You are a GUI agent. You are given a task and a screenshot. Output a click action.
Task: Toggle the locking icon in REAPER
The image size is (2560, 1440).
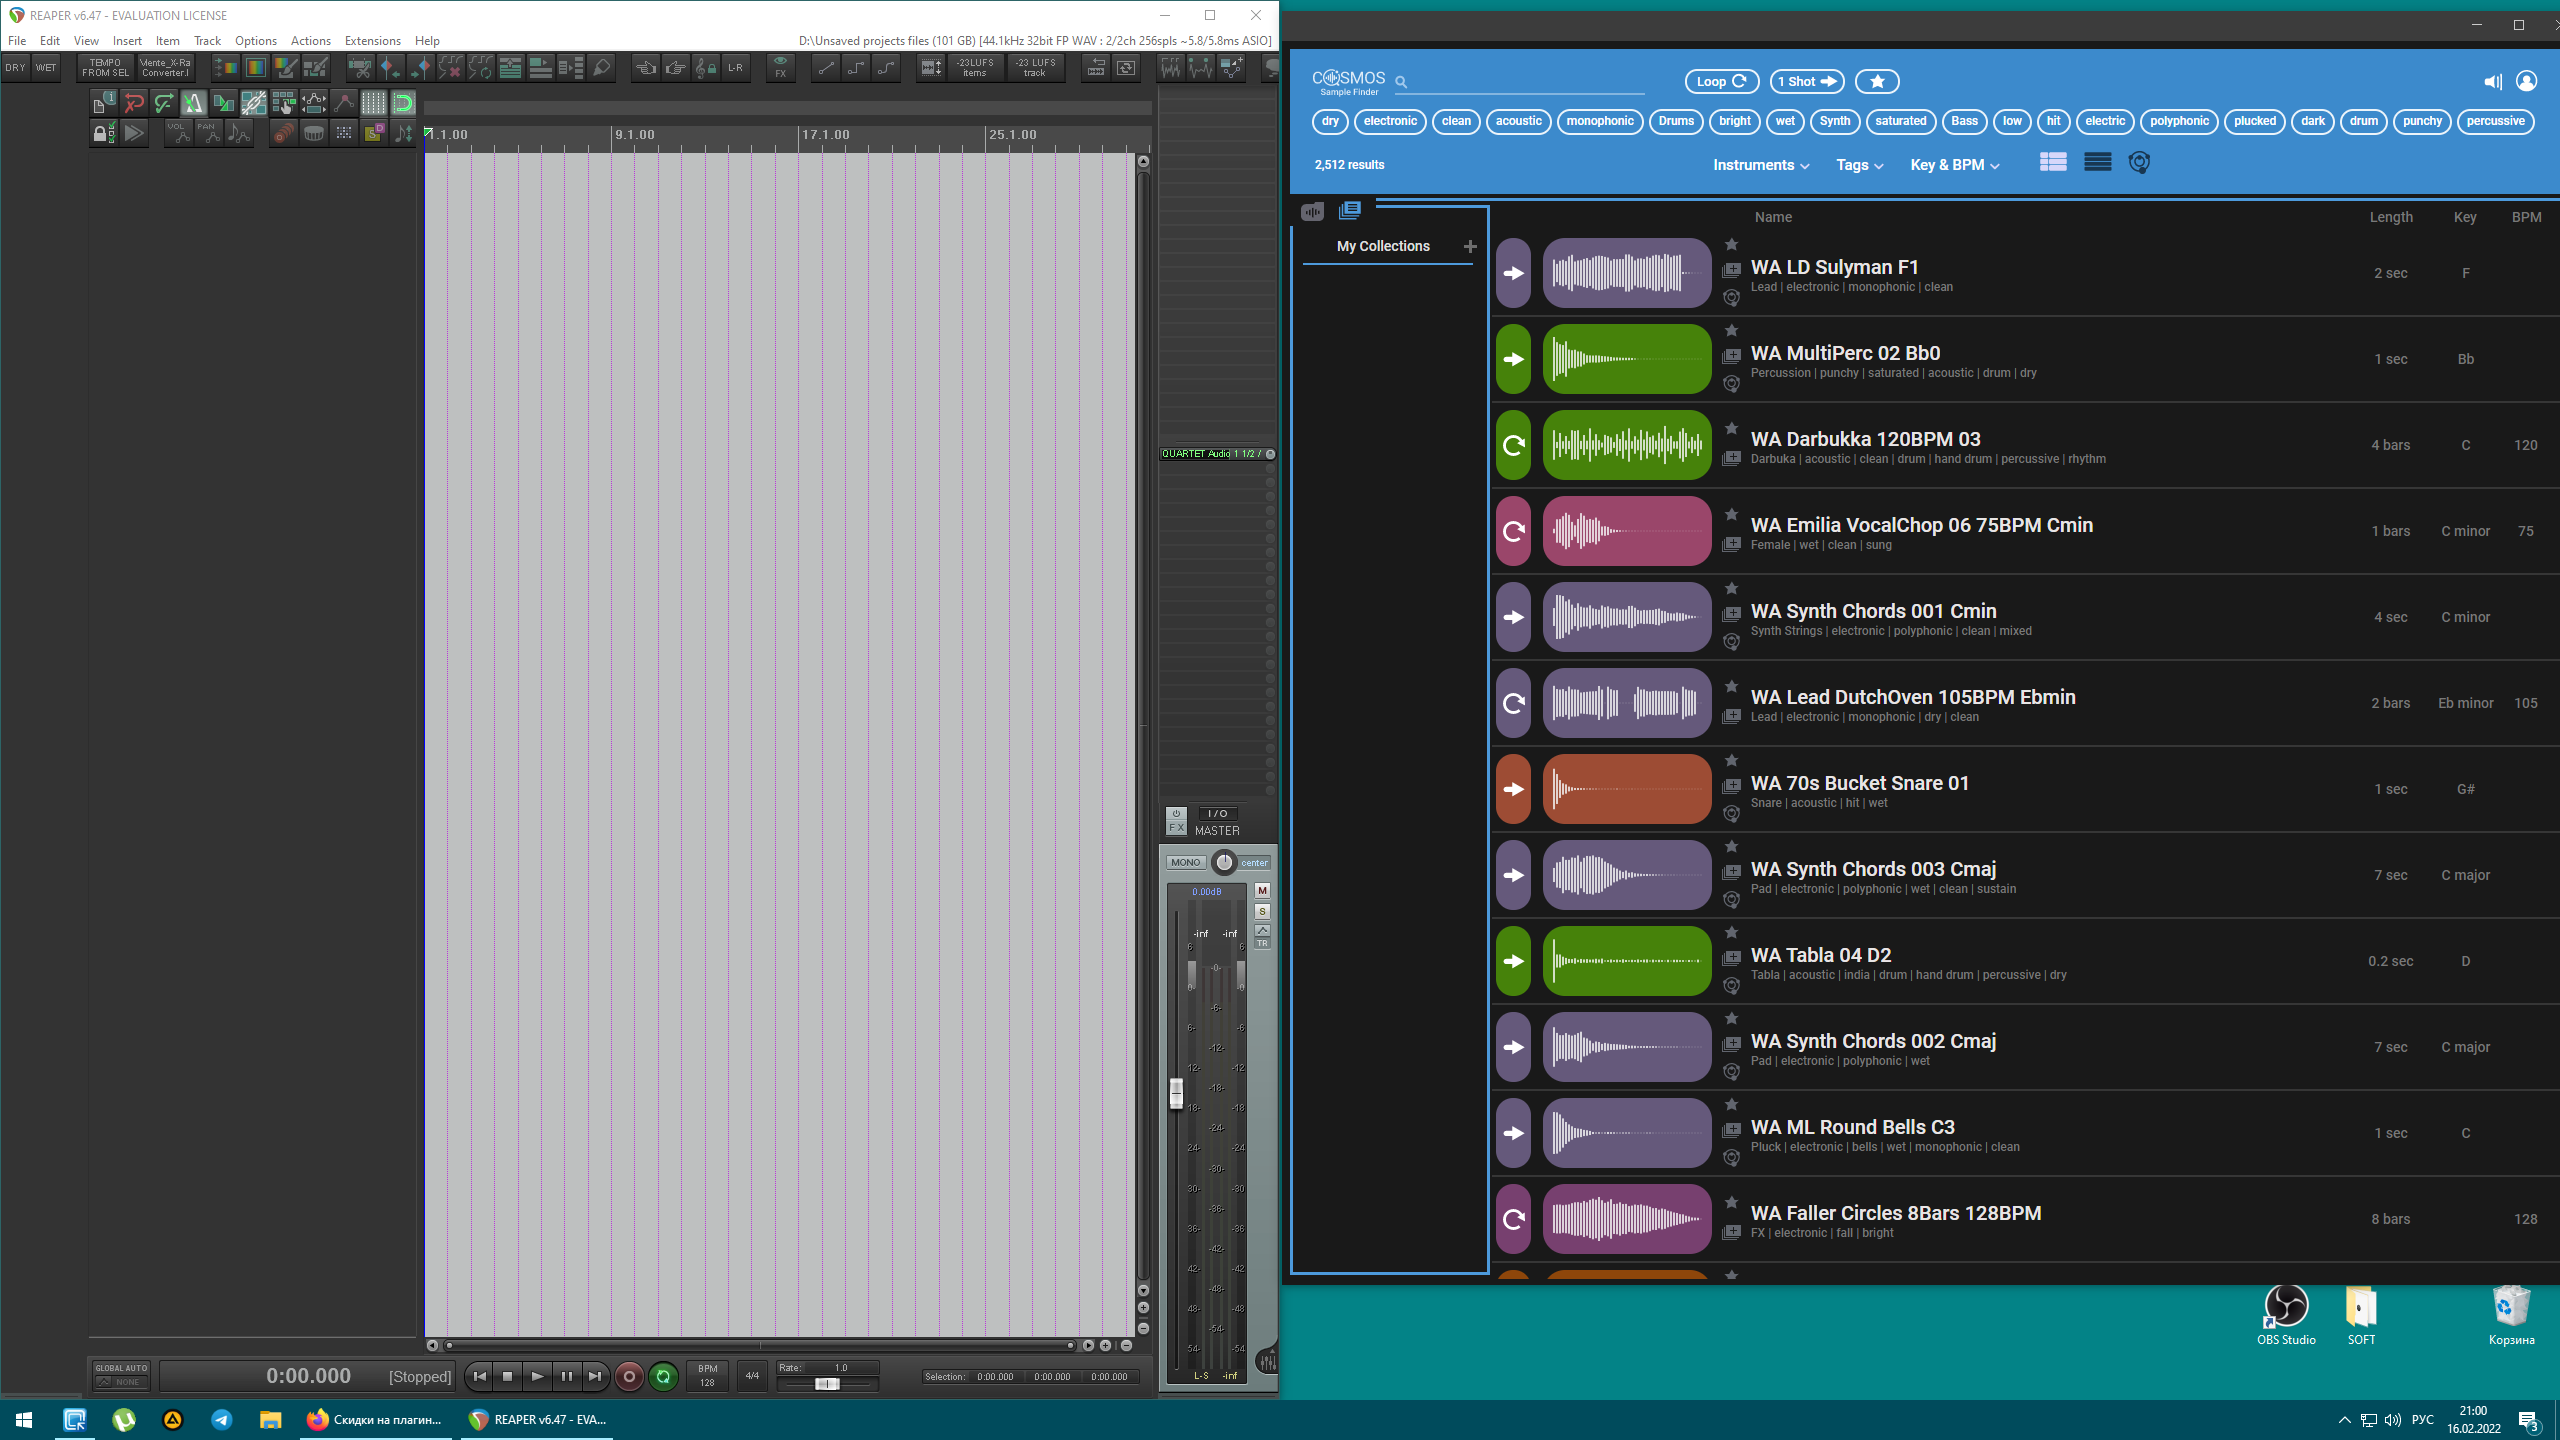103,133
